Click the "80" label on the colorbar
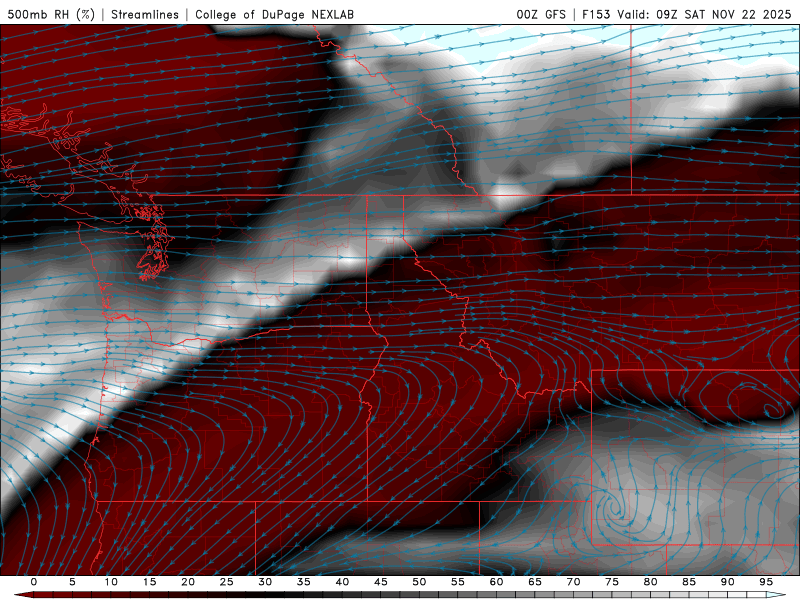 point(651,582)
